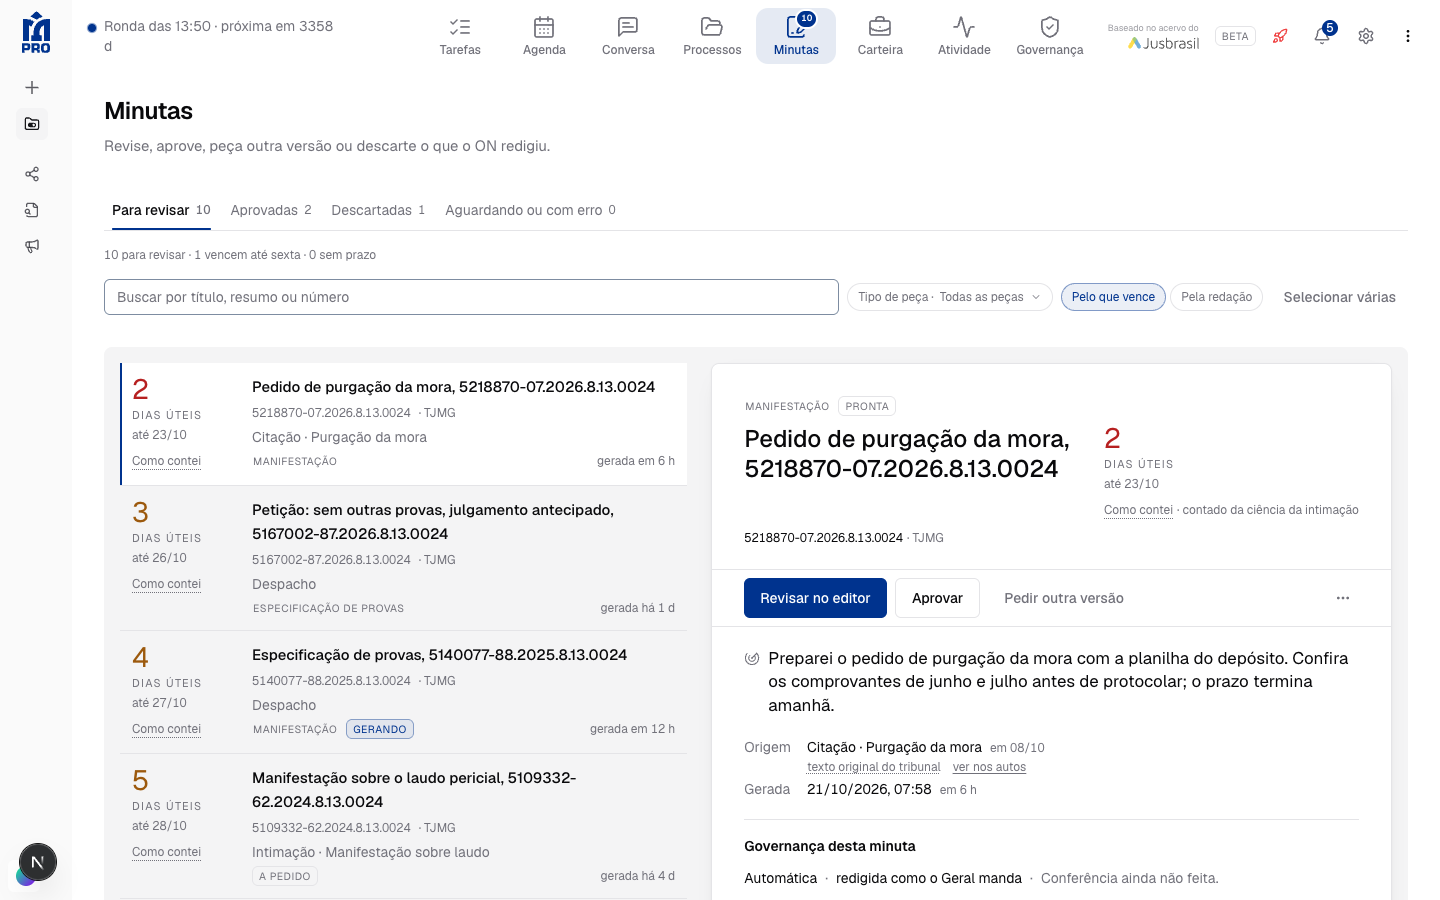Click 'Selecionar várias'
1440x900 pixels.
[x=1339, y=297]
